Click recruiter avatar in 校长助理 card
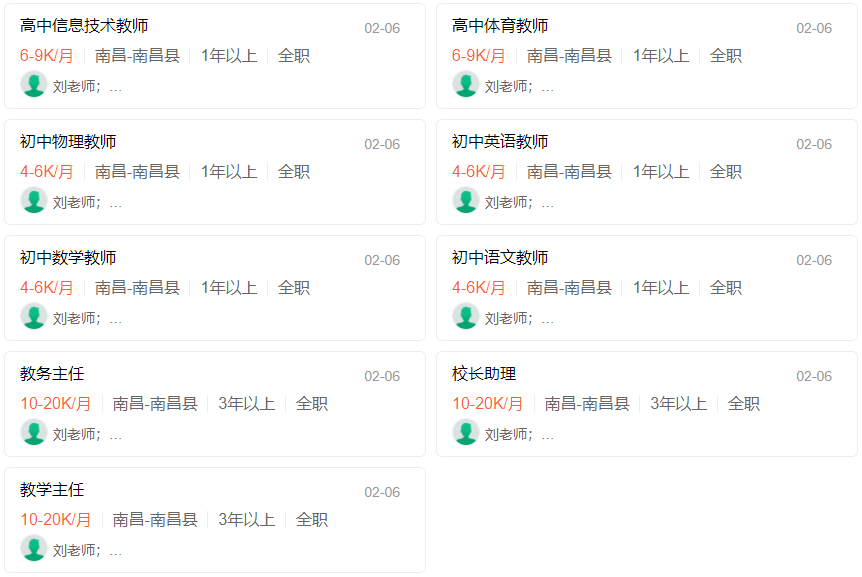Viewport: 862px width, 577px height. tap(466, 432)
